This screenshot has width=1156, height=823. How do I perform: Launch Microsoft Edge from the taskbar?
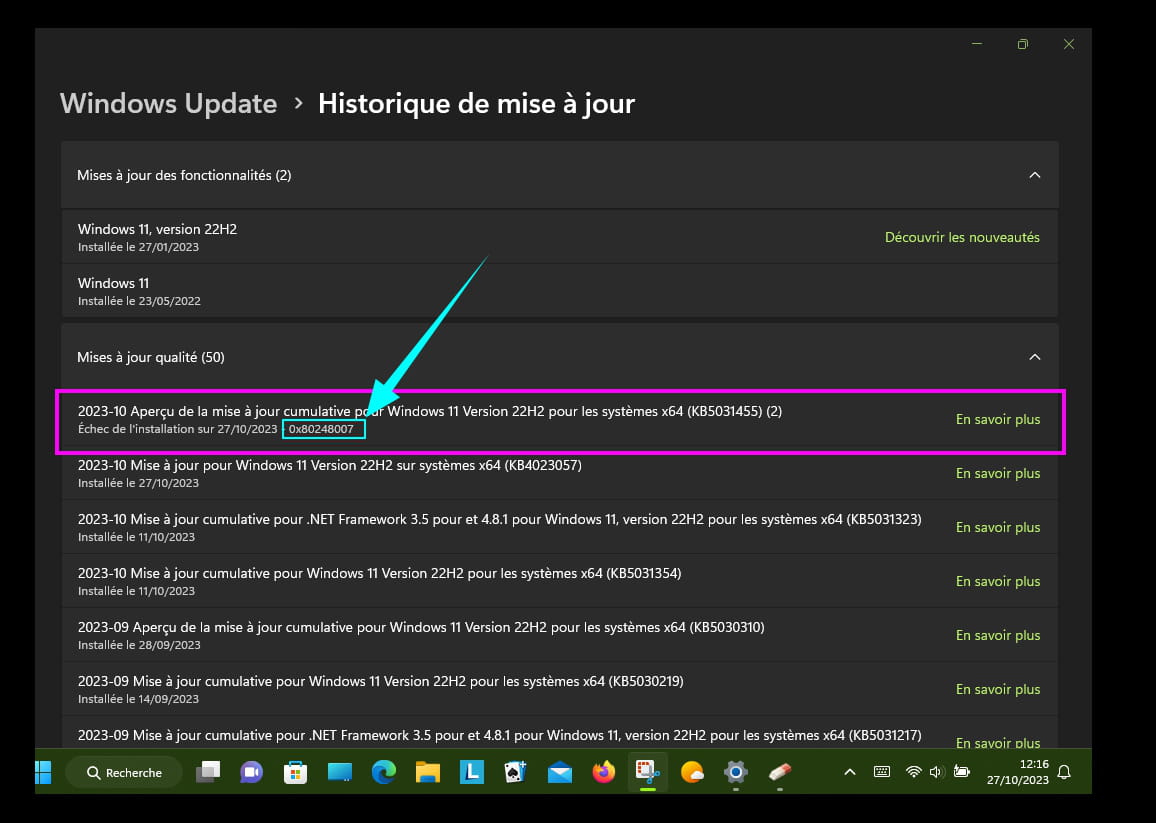pyautogui.click(x=383, y=772)
